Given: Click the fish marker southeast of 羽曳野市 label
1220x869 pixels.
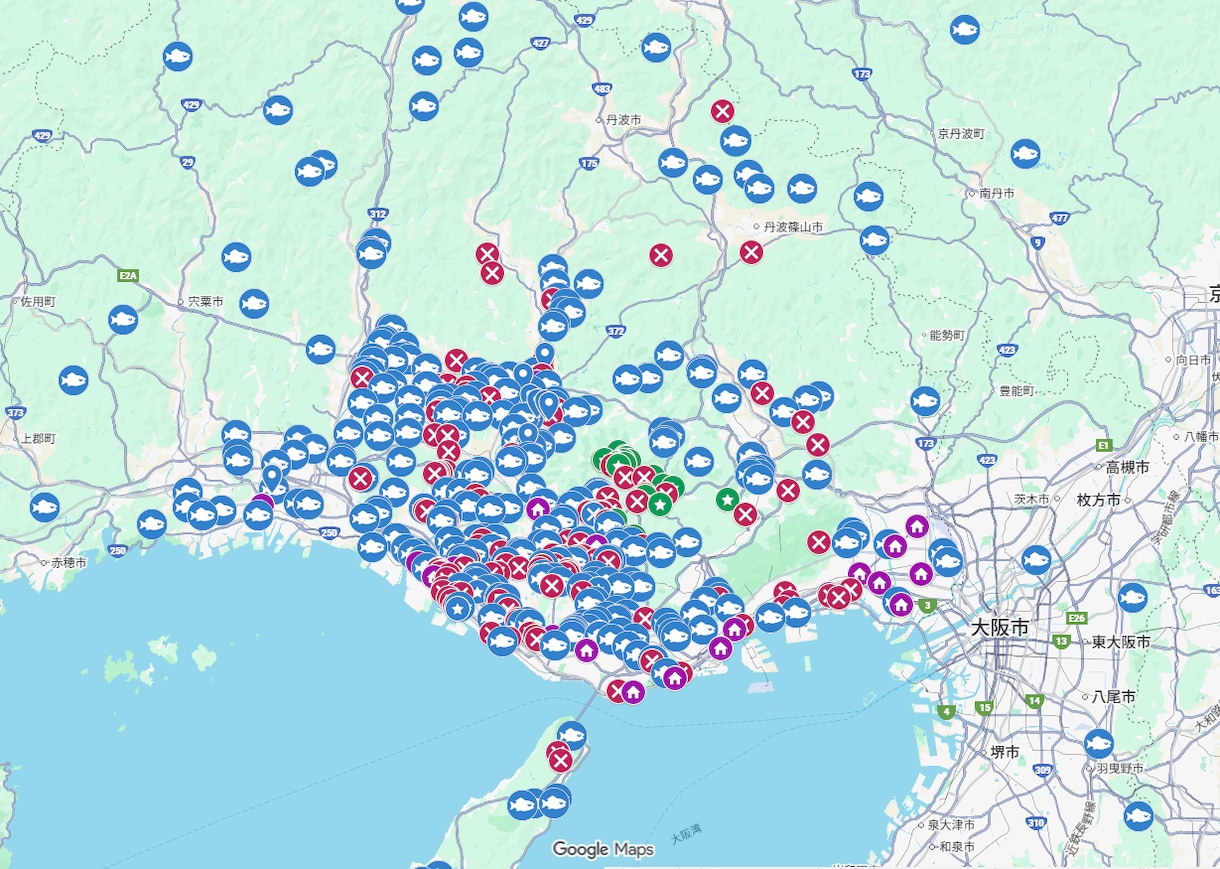Looking at the screenshot, I should tap(1138, 816).
